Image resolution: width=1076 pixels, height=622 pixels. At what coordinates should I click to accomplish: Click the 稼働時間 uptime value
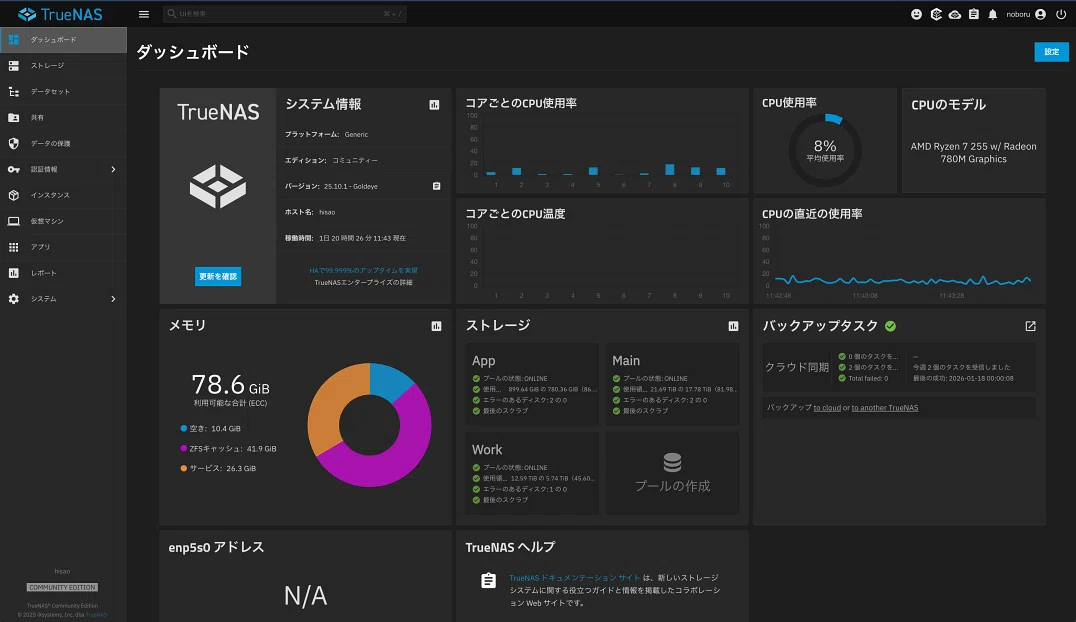point(362,238)
